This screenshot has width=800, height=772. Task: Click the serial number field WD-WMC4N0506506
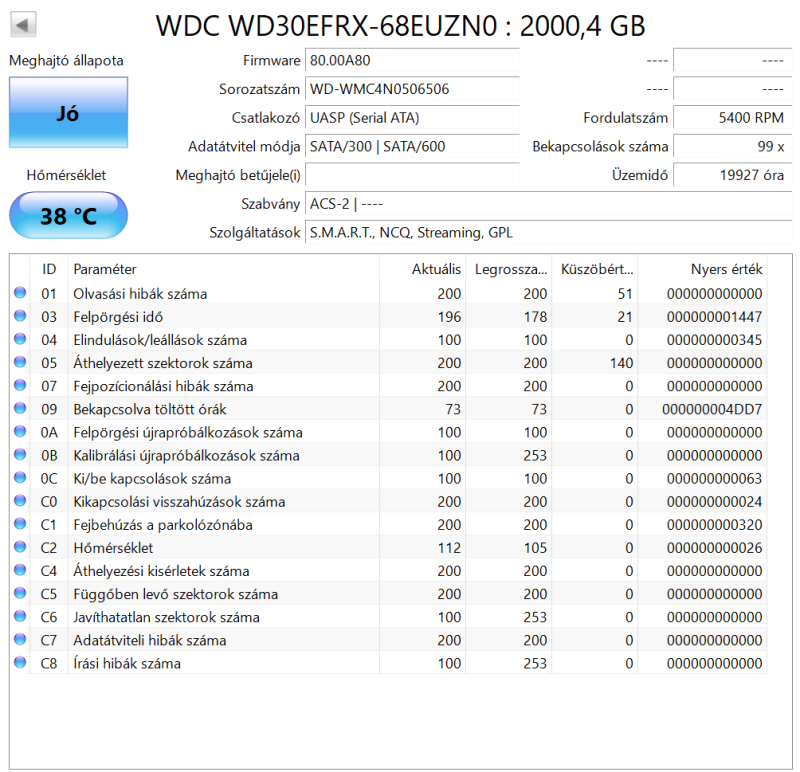[x=412, y=89]
